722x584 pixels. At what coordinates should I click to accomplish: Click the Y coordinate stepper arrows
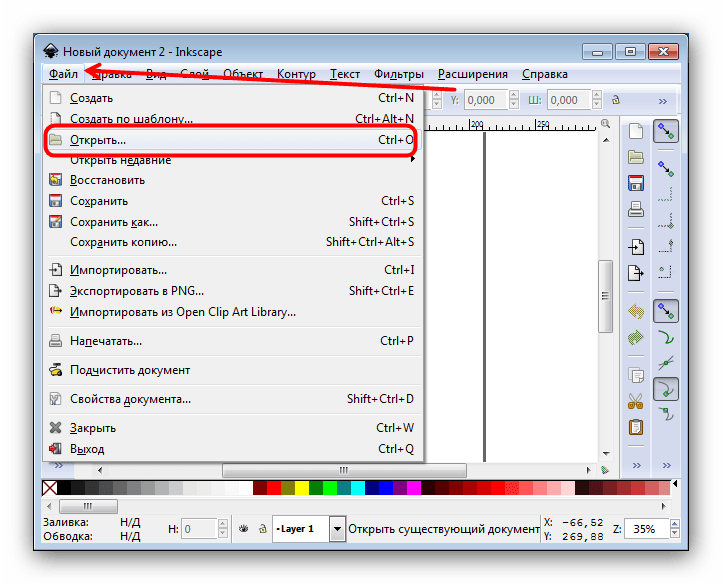click(x=514, y=100)
